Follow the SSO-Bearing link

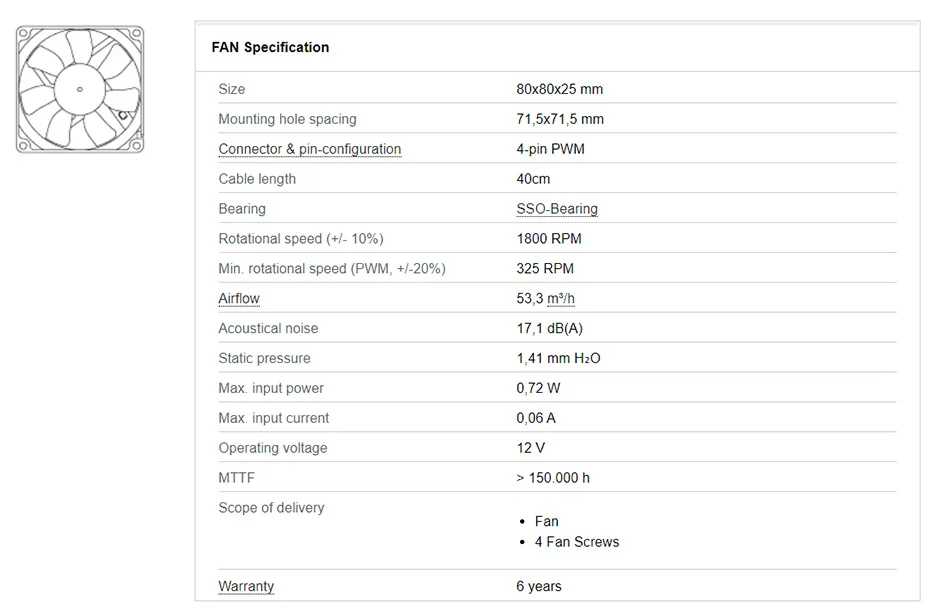point(557,209)
